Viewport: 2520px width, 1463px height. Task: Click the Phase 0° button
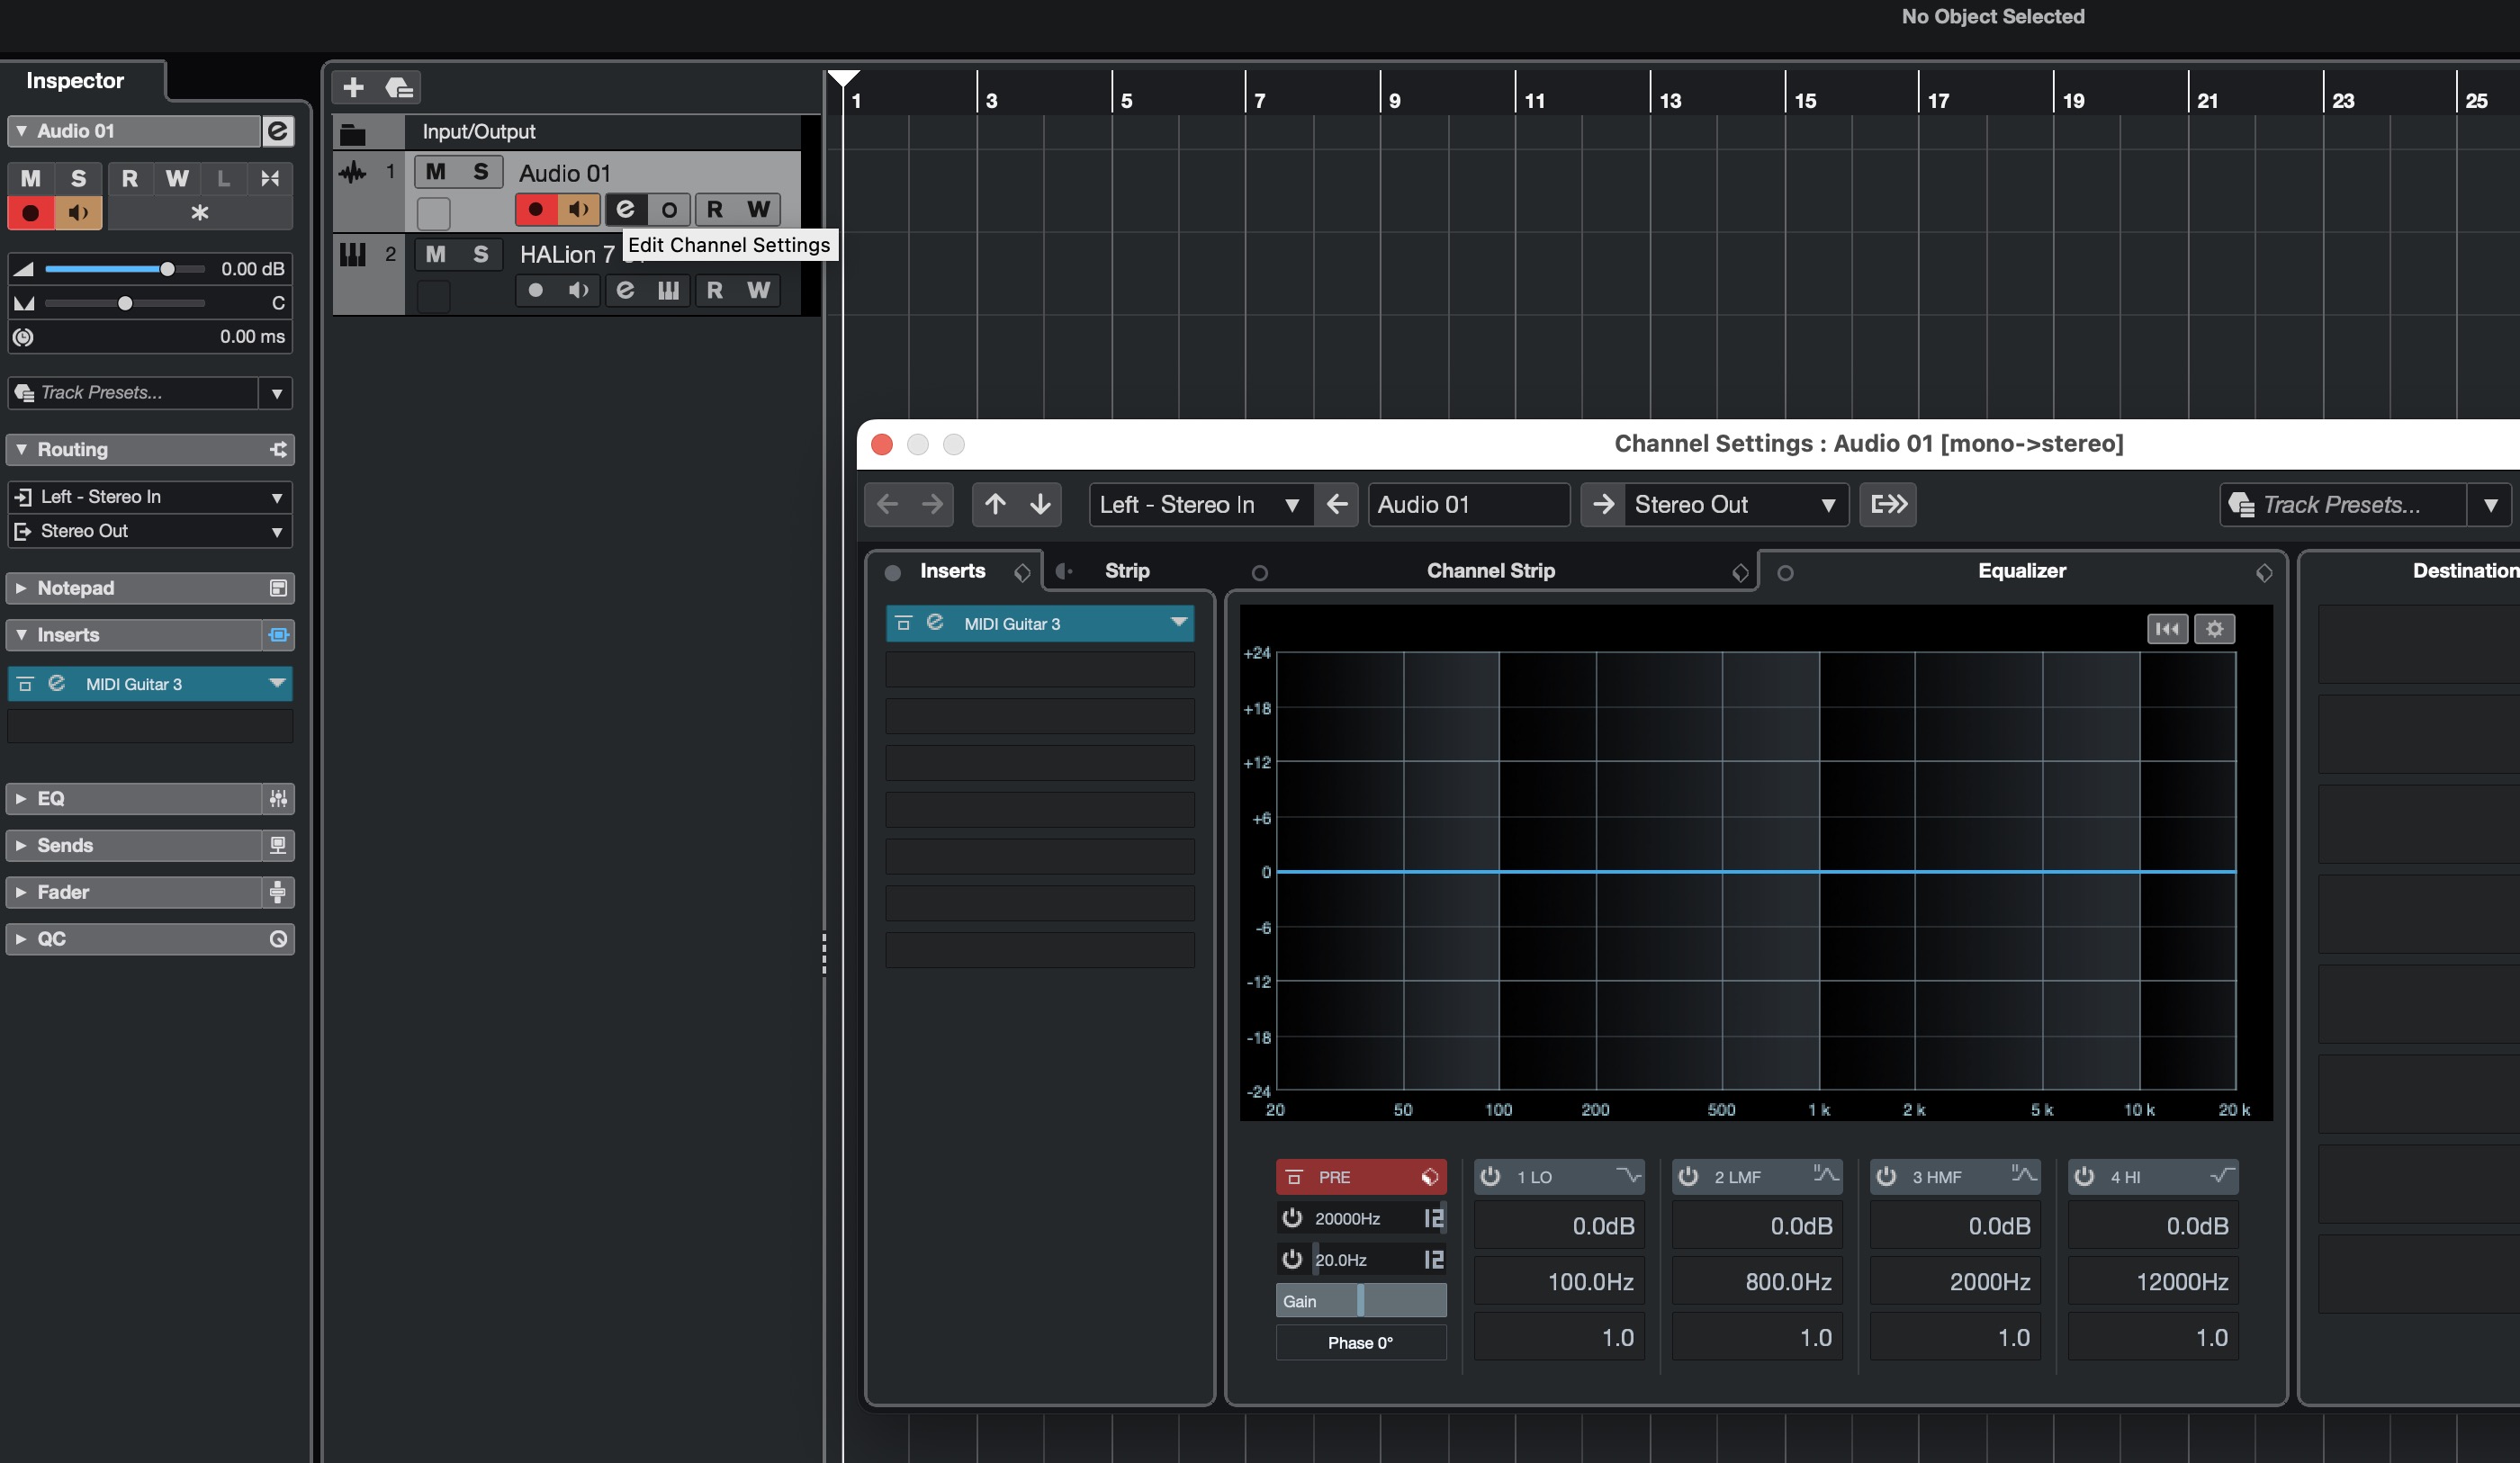1360,1343
